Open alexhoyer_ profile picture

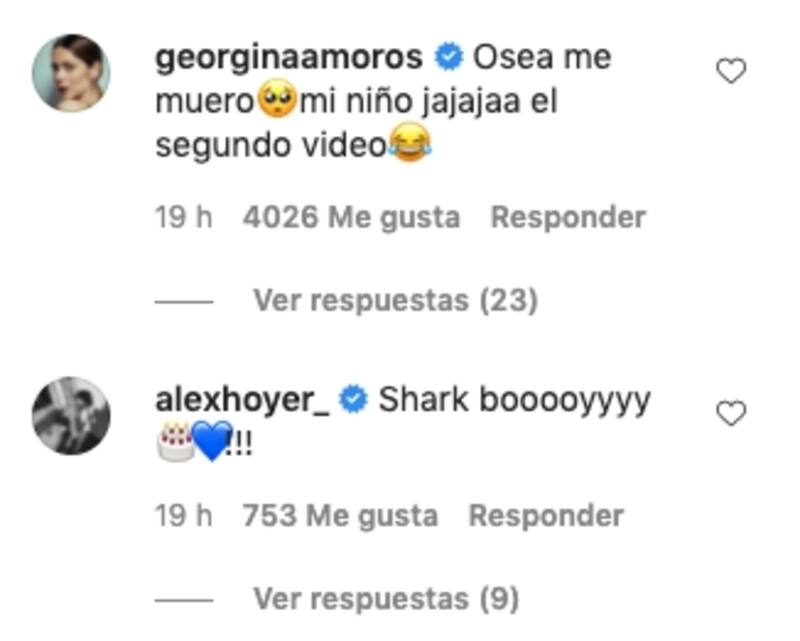(x=71, y=416)
